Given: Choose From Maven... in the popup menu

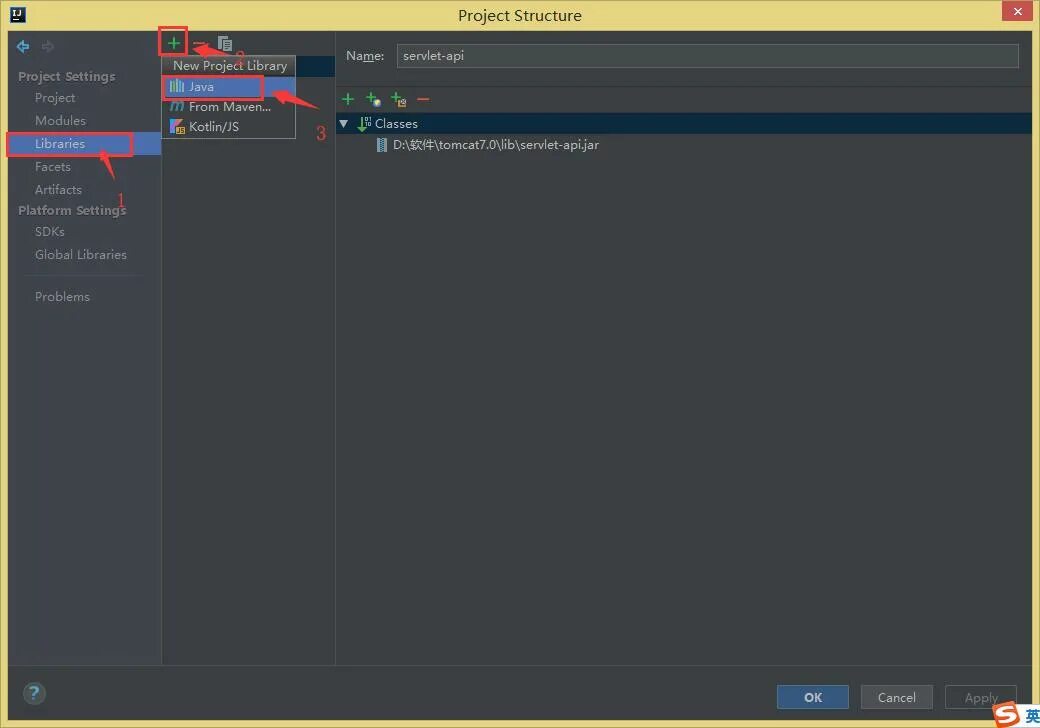Looking at the screenshot, I should tap(229, 107).
